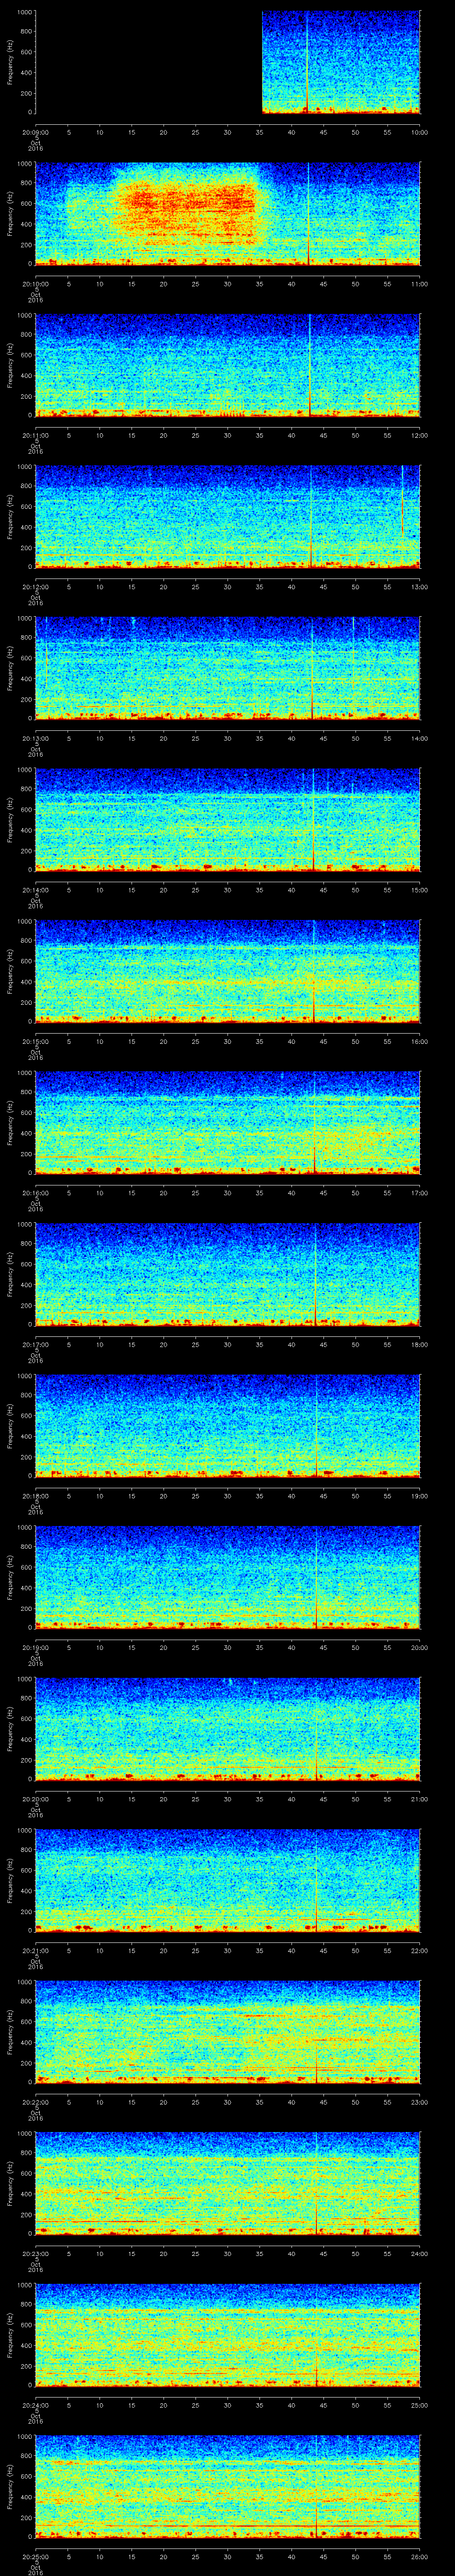
Task: View the spectrogram panel starting at 20:13:00
Action: 228,668
